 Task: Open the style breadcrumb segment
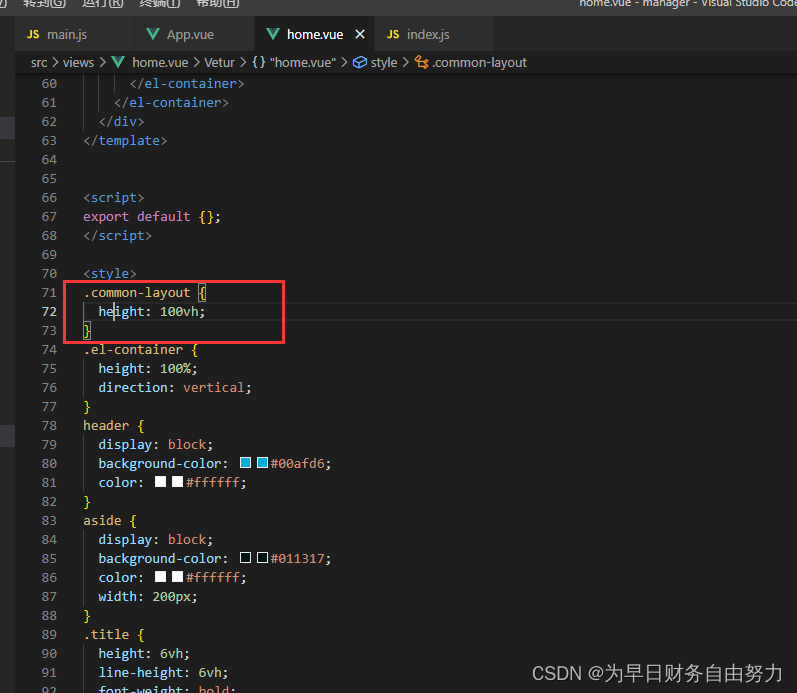[384, 63]
